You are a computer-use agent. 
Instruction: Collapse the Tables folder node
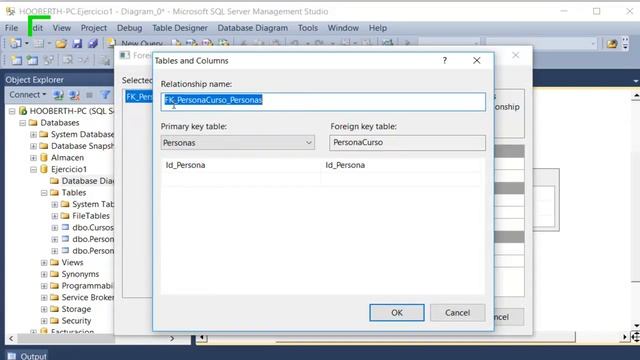tap(44, 193)
